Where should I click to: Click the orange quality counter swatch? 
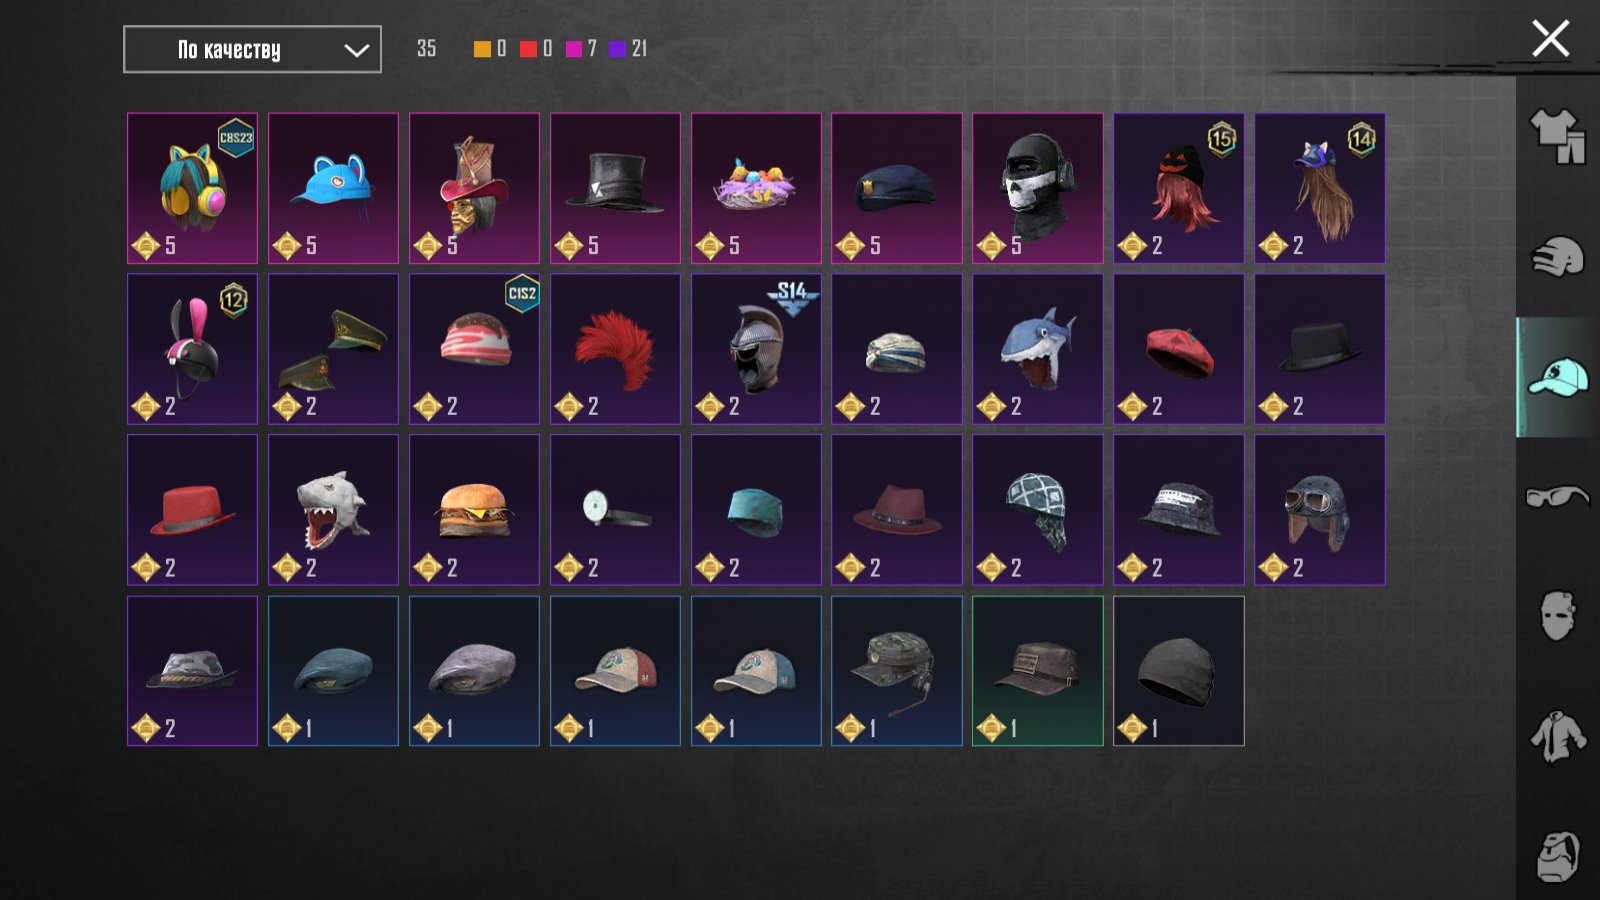pyautogui.click(x=482, y=49)
